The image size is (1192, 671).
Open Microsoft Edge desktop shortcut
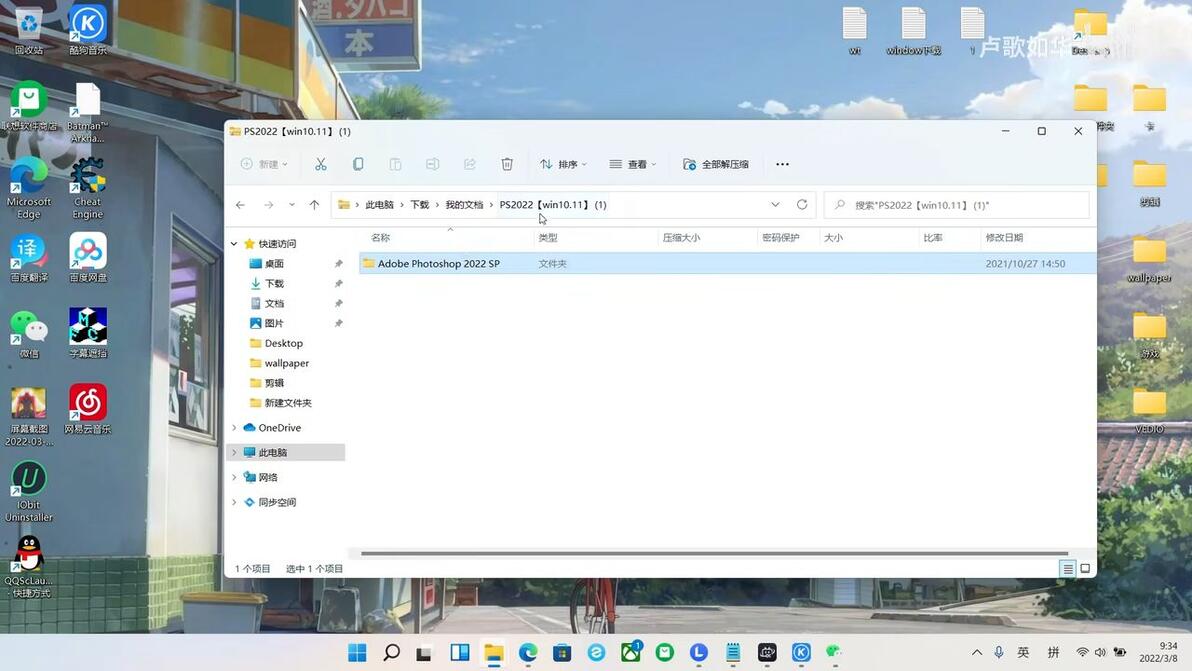pos(29,189)
